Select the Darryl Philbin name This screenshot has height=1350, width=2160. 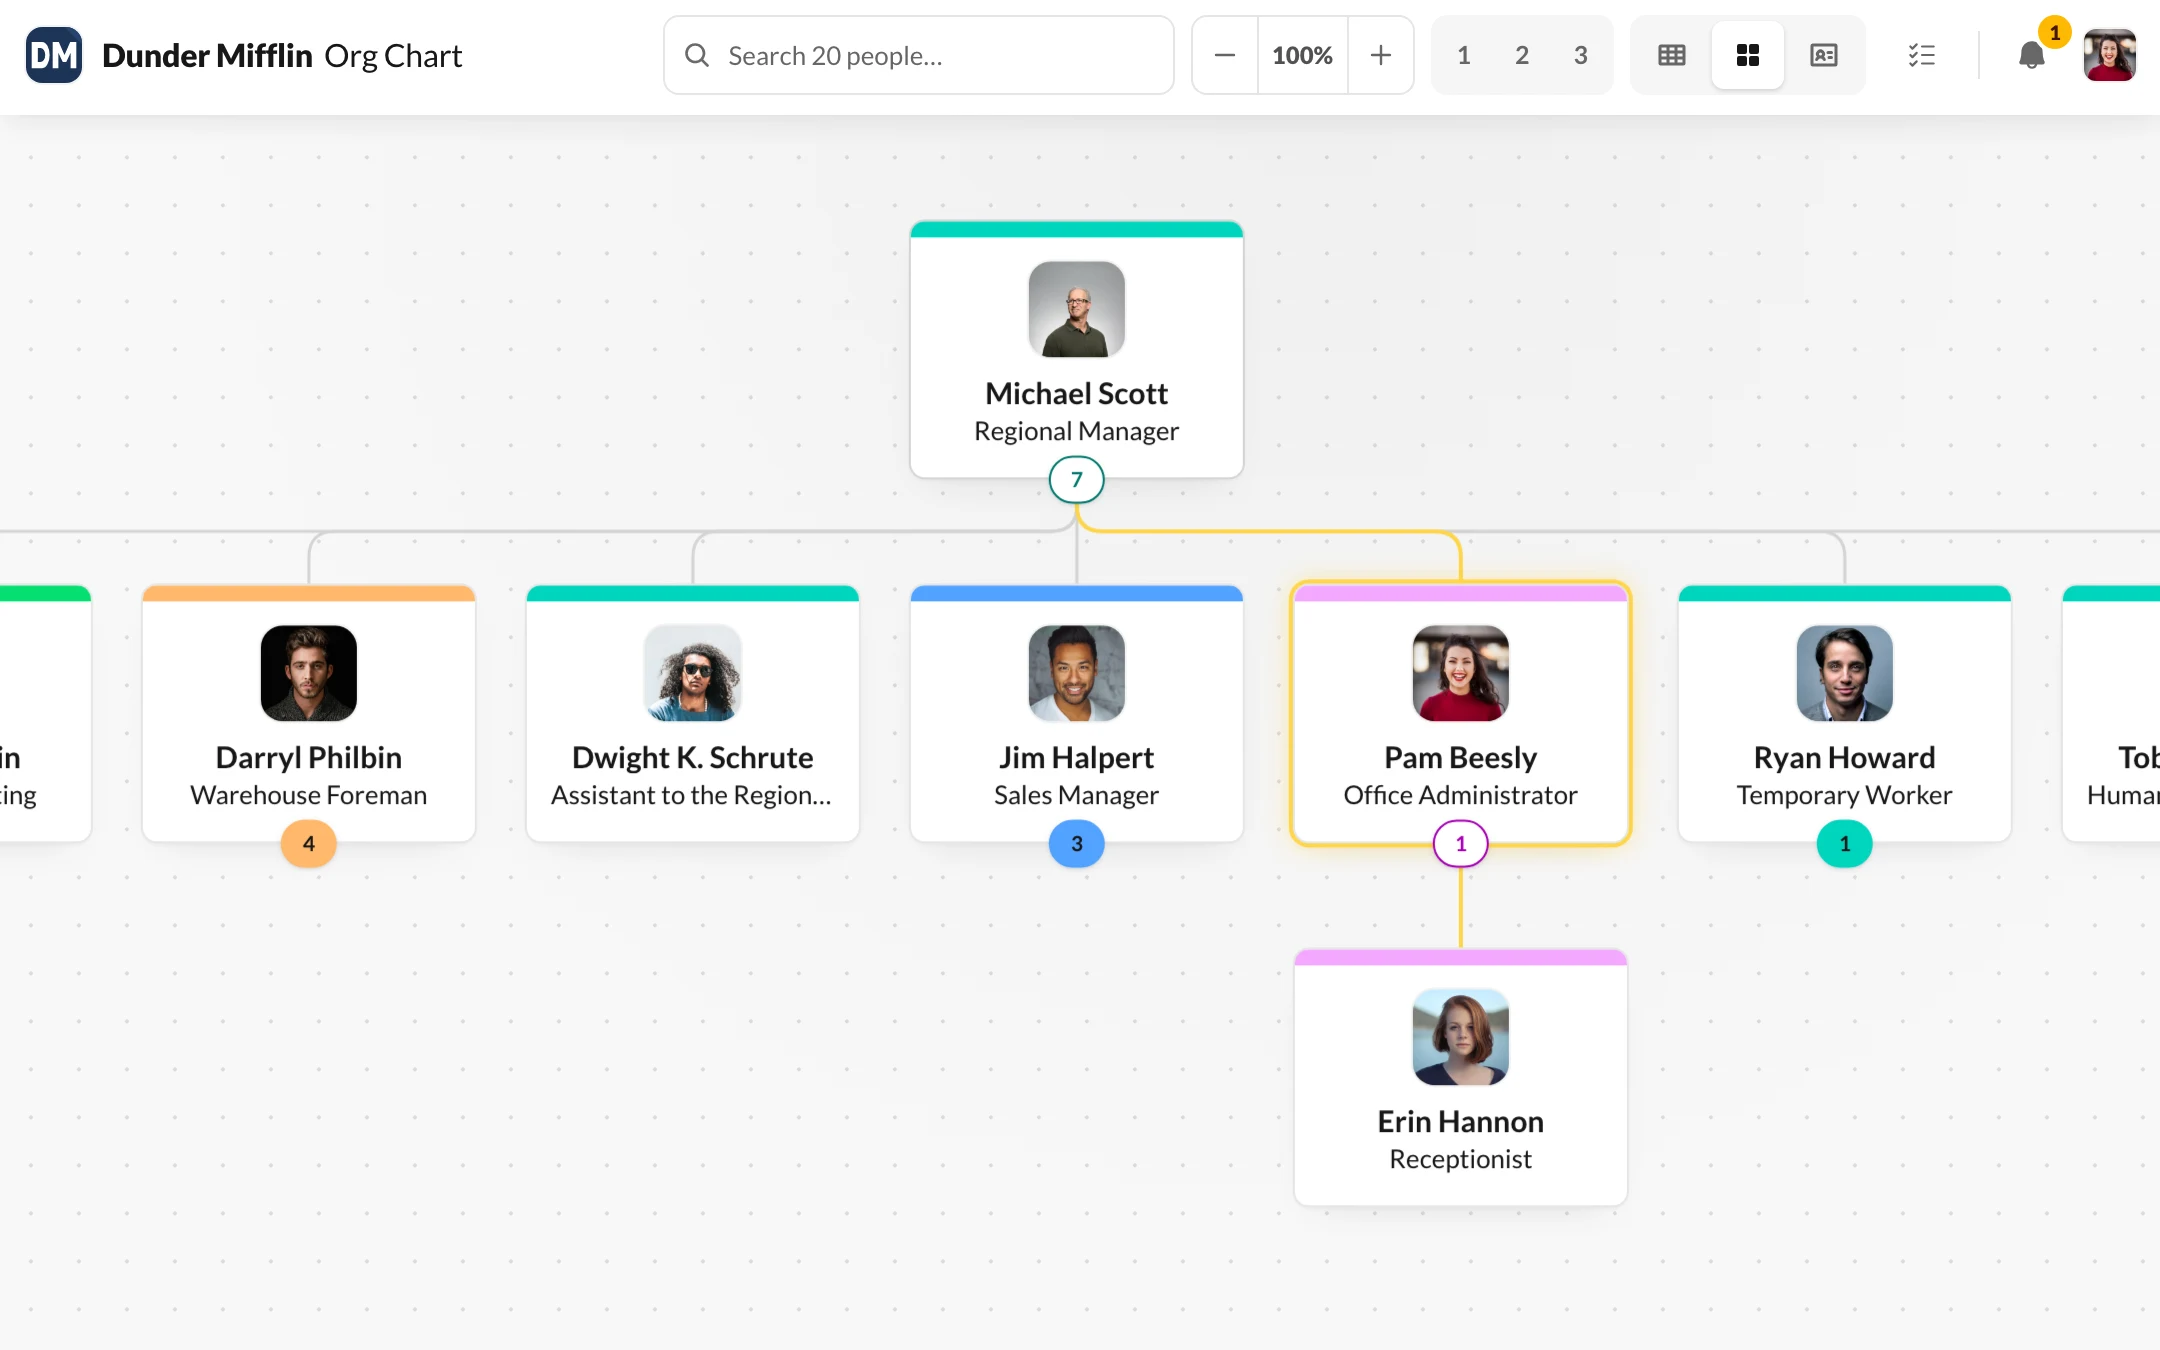tap(309, 758)
